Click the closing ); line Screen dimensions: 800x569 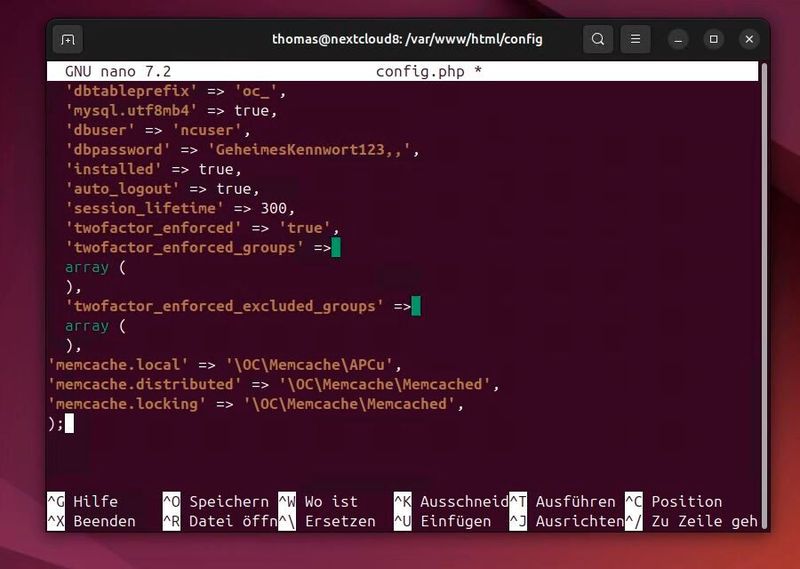(x=56, y=424)
